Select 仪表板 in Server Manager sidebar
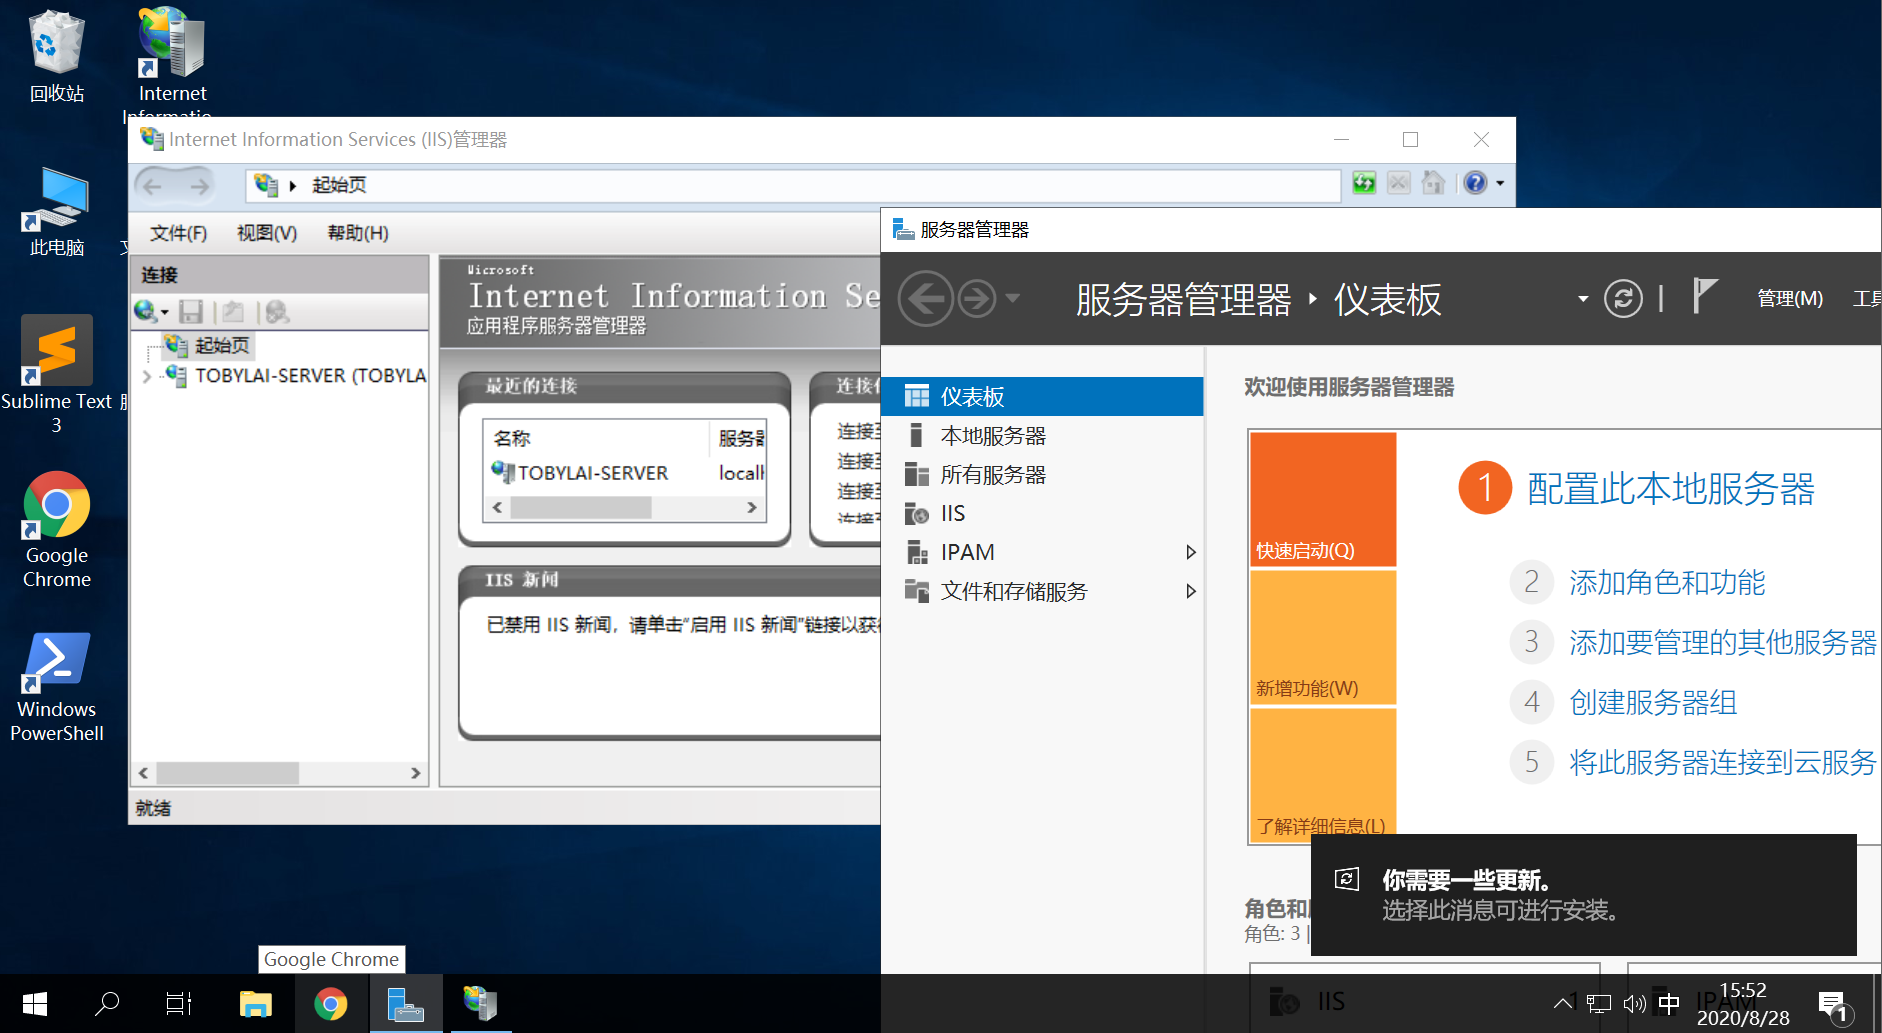The width and height of the screenshot is (1882, 1033). click(1042, 397)
